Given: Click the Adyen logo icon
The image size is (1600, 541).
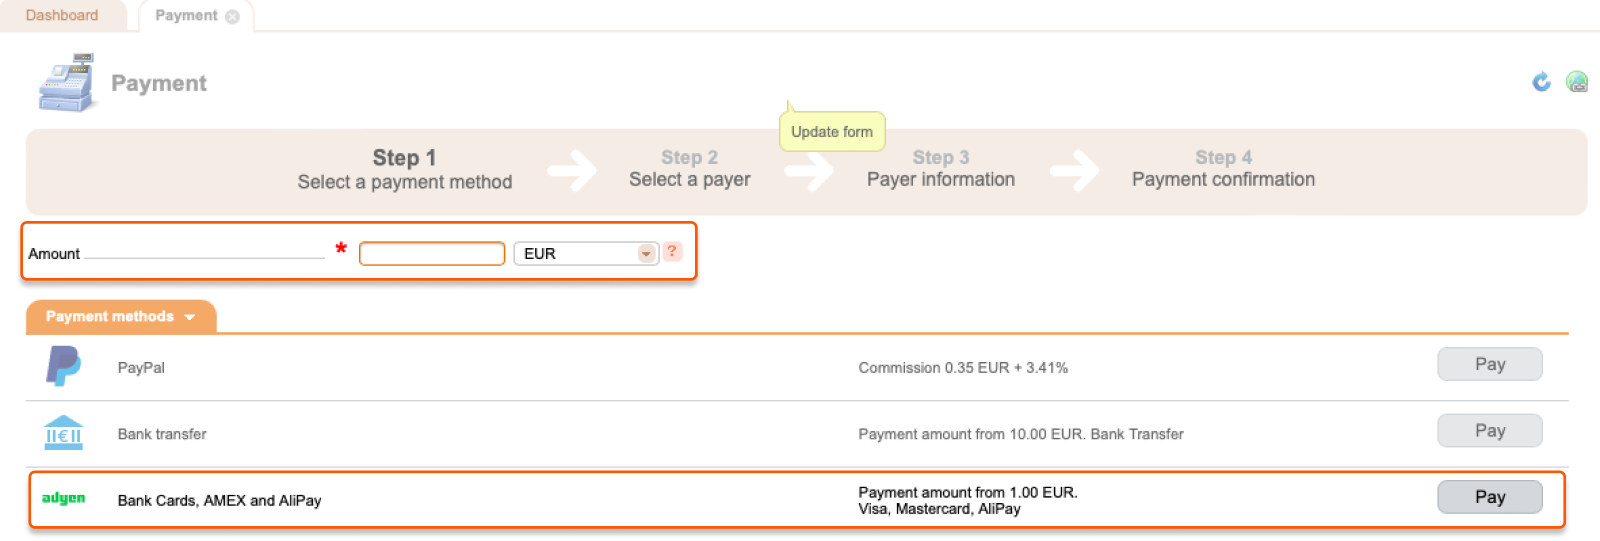Looking at the screenshot, I should (63, 498).
